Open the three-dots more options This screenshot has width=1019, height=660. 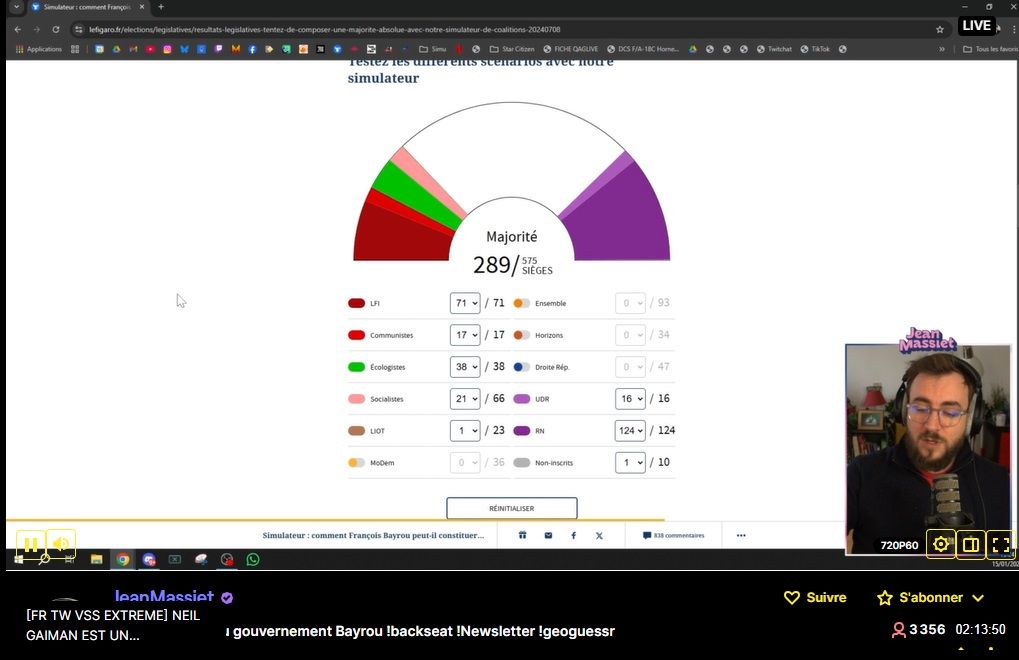tap(741, 535)
